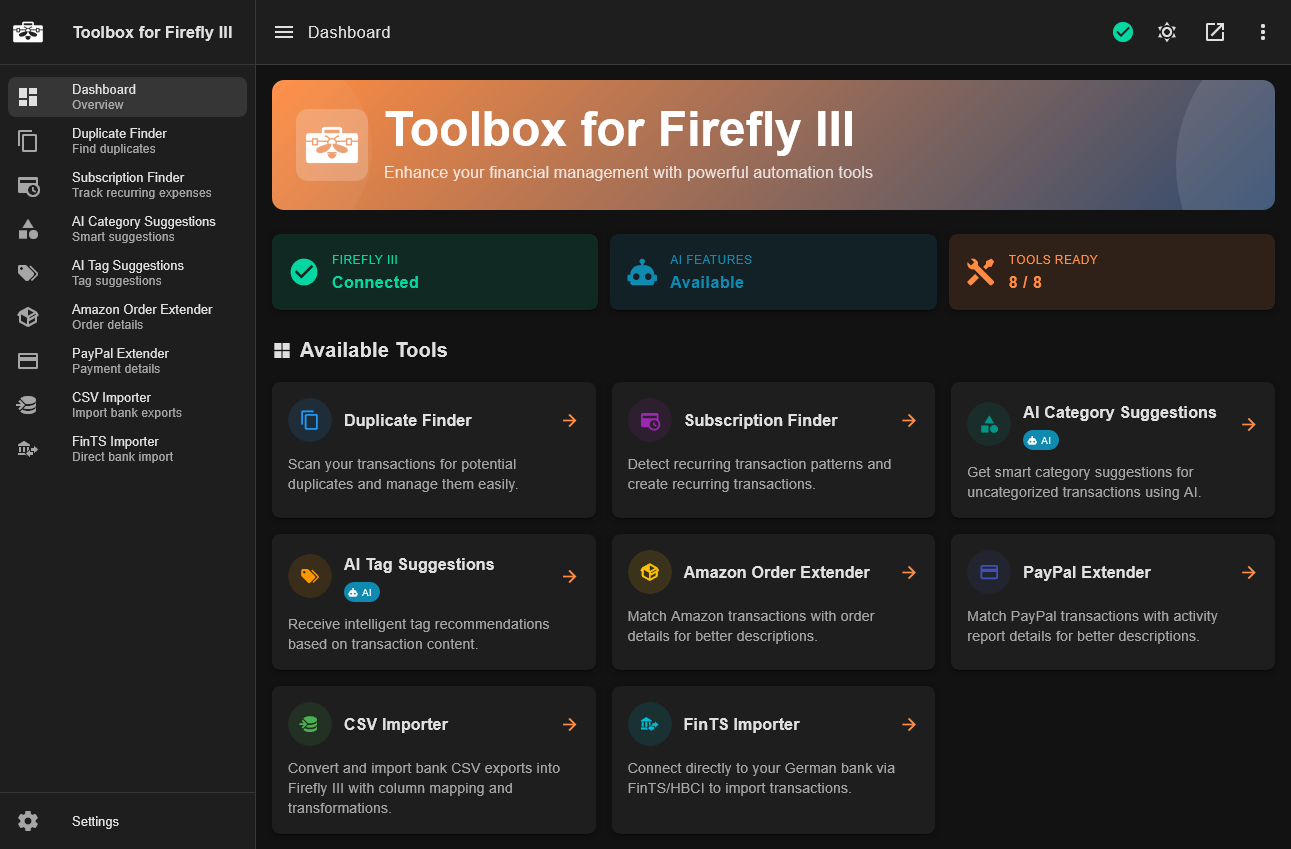This screenshot has width=1291, height=849.
Task: Toggle the hamburger menu icon
Action: [x=284, y=32]
